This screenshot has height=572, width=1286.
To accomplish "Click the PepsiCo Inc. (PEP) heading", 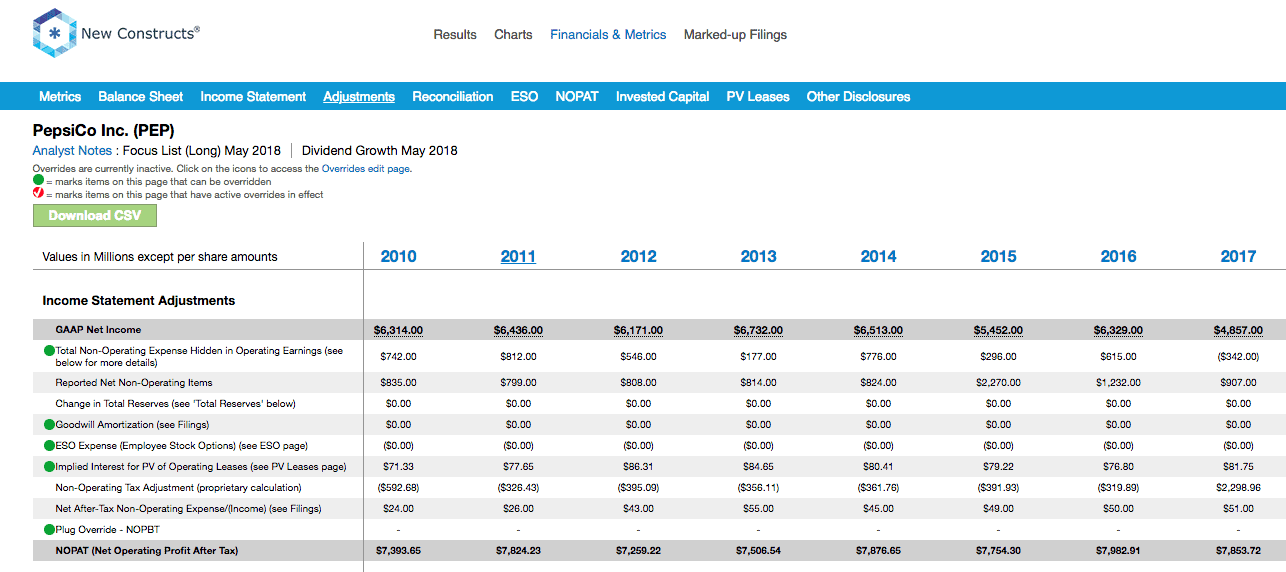I will (104, 130).
